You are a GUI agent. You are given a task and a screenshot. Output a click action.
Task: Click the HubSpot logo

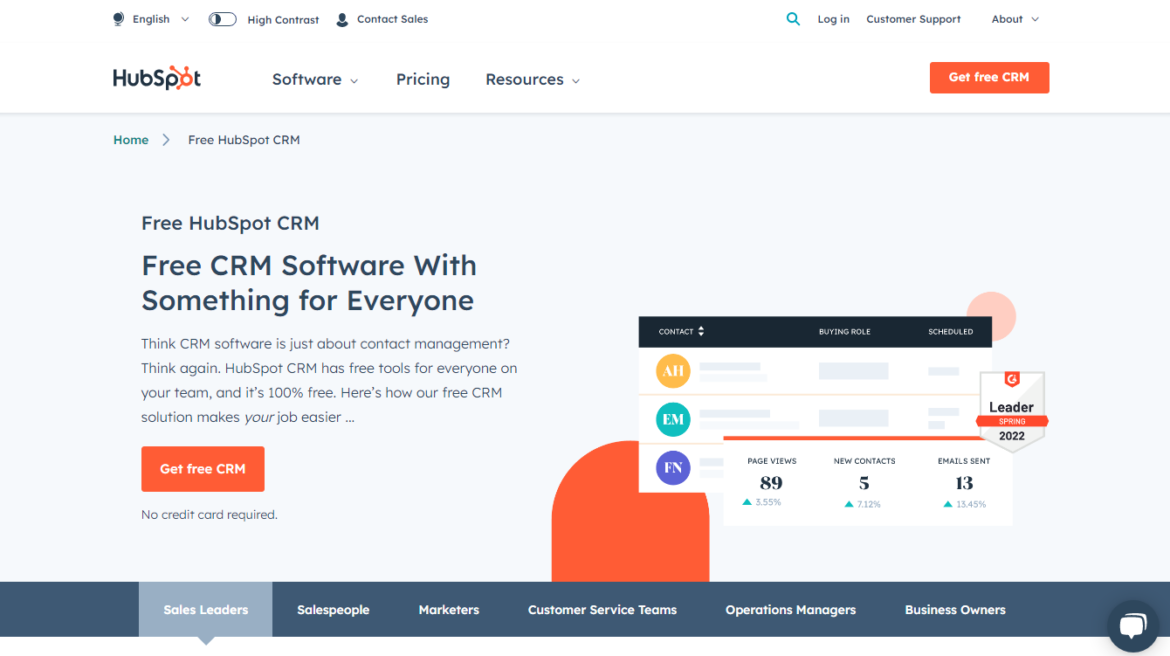157,78
